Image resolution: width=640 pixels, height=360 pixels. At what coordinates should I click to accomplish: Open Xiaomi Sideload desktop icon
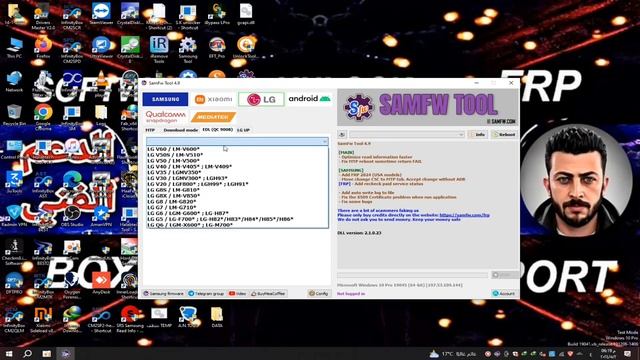click(x=43, y=320)
